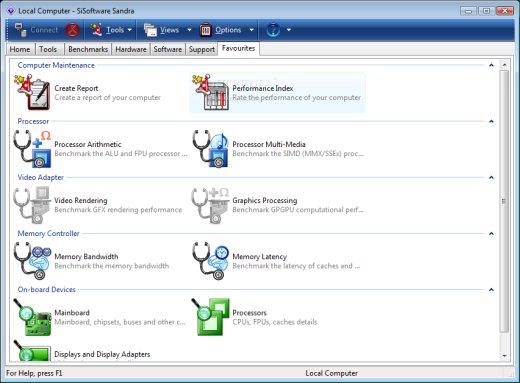Screen dimensions: 520x383
Task: Click the Connect toolbar icon
Action: tap(21, 30)
